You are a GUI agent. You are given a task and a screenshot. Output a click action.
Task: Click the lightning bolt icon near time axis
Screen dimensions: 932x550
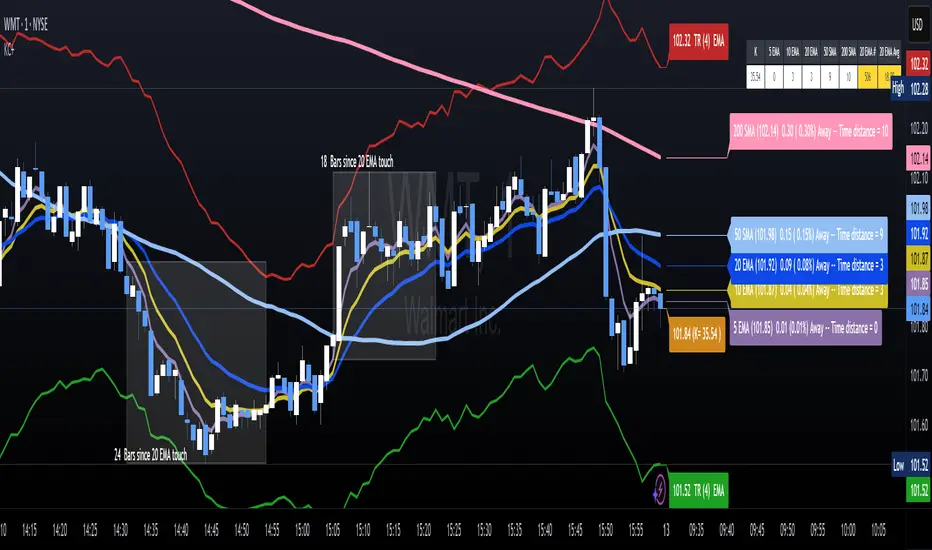659,491
